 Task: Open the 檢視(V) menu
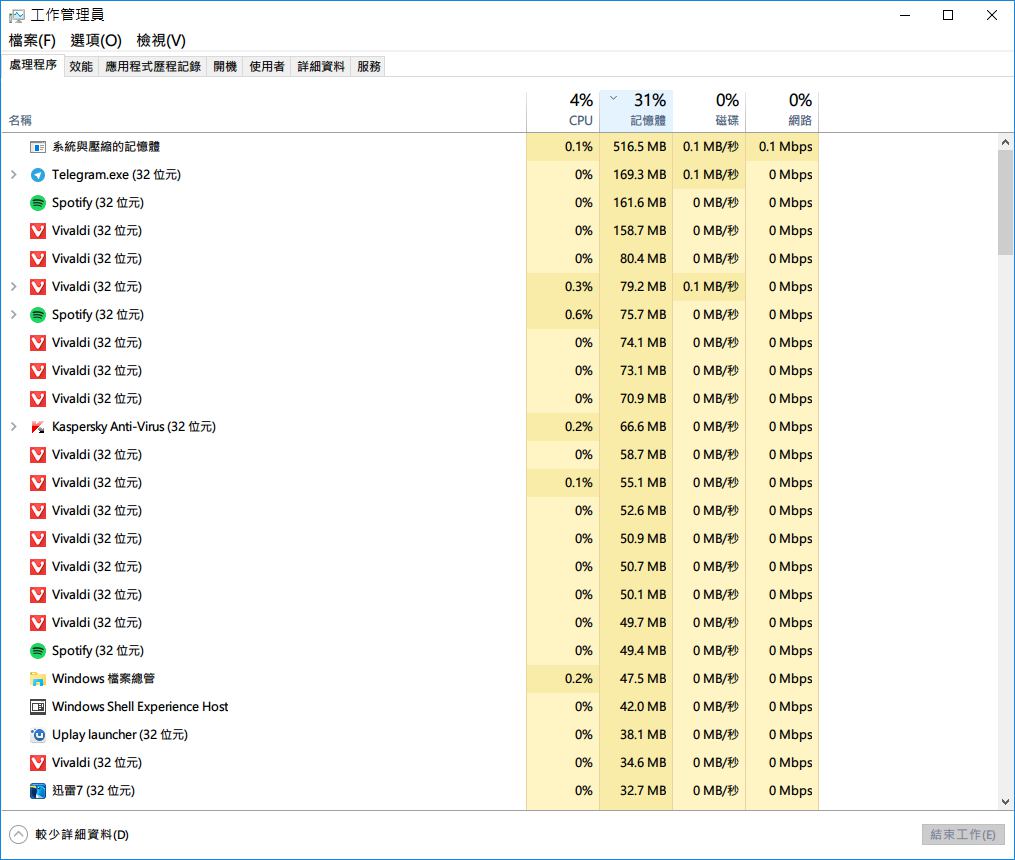(x=161, y=41)
